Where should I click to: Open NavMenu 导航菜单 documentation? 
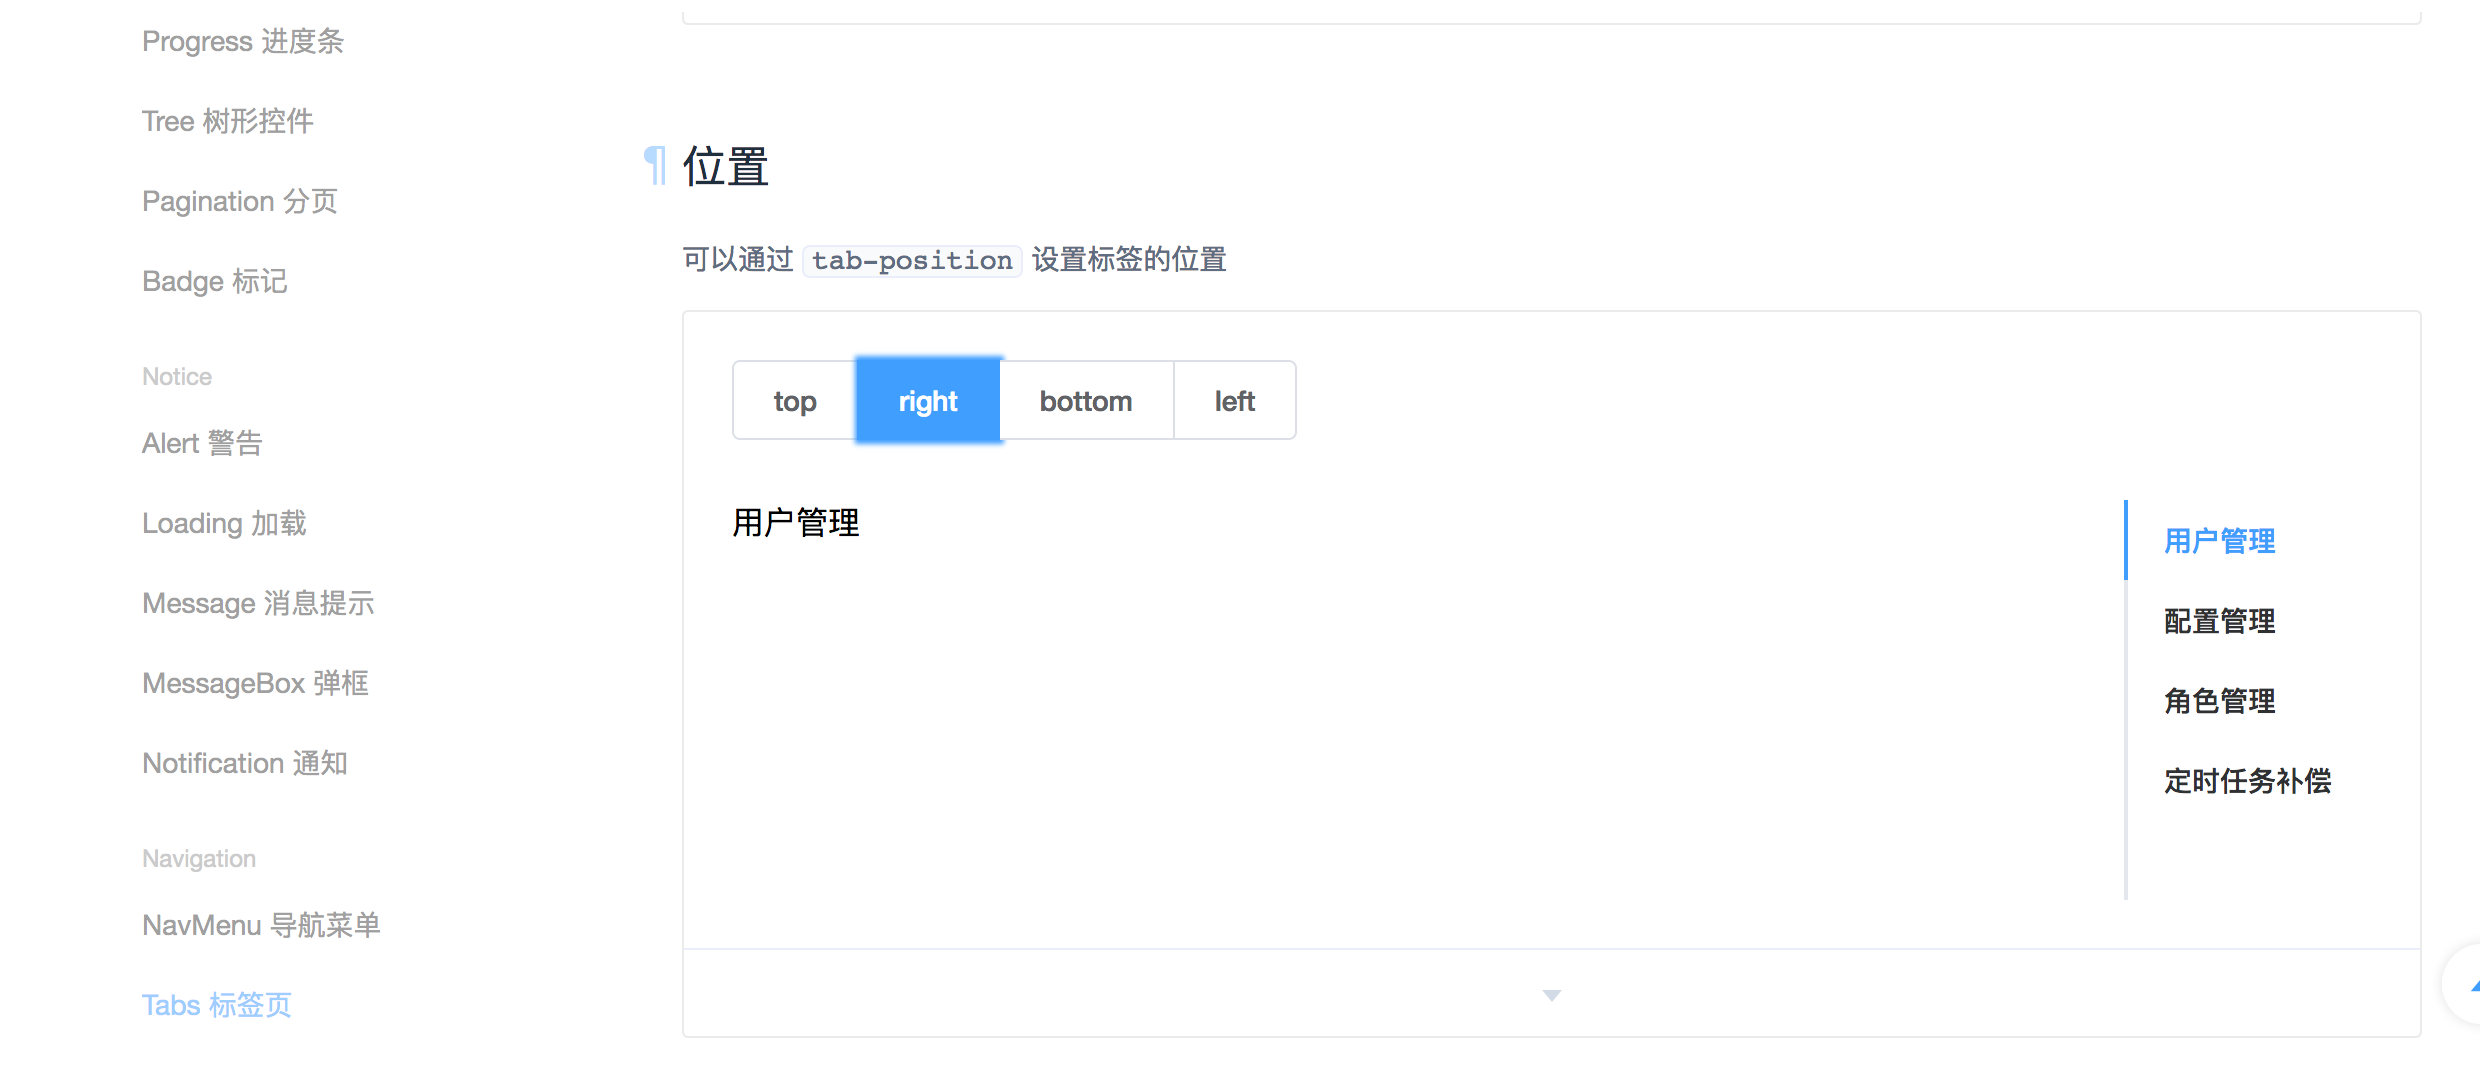262,925
